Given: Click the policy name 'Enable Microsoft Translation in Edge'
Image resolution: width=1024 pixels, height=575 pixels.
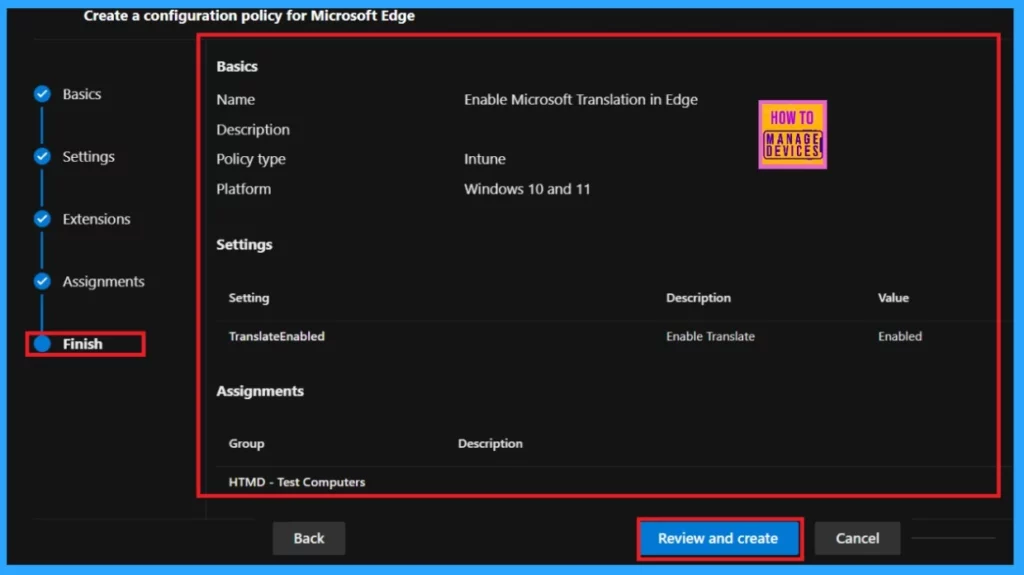Looking at the screenshot, I should (581, 100).
